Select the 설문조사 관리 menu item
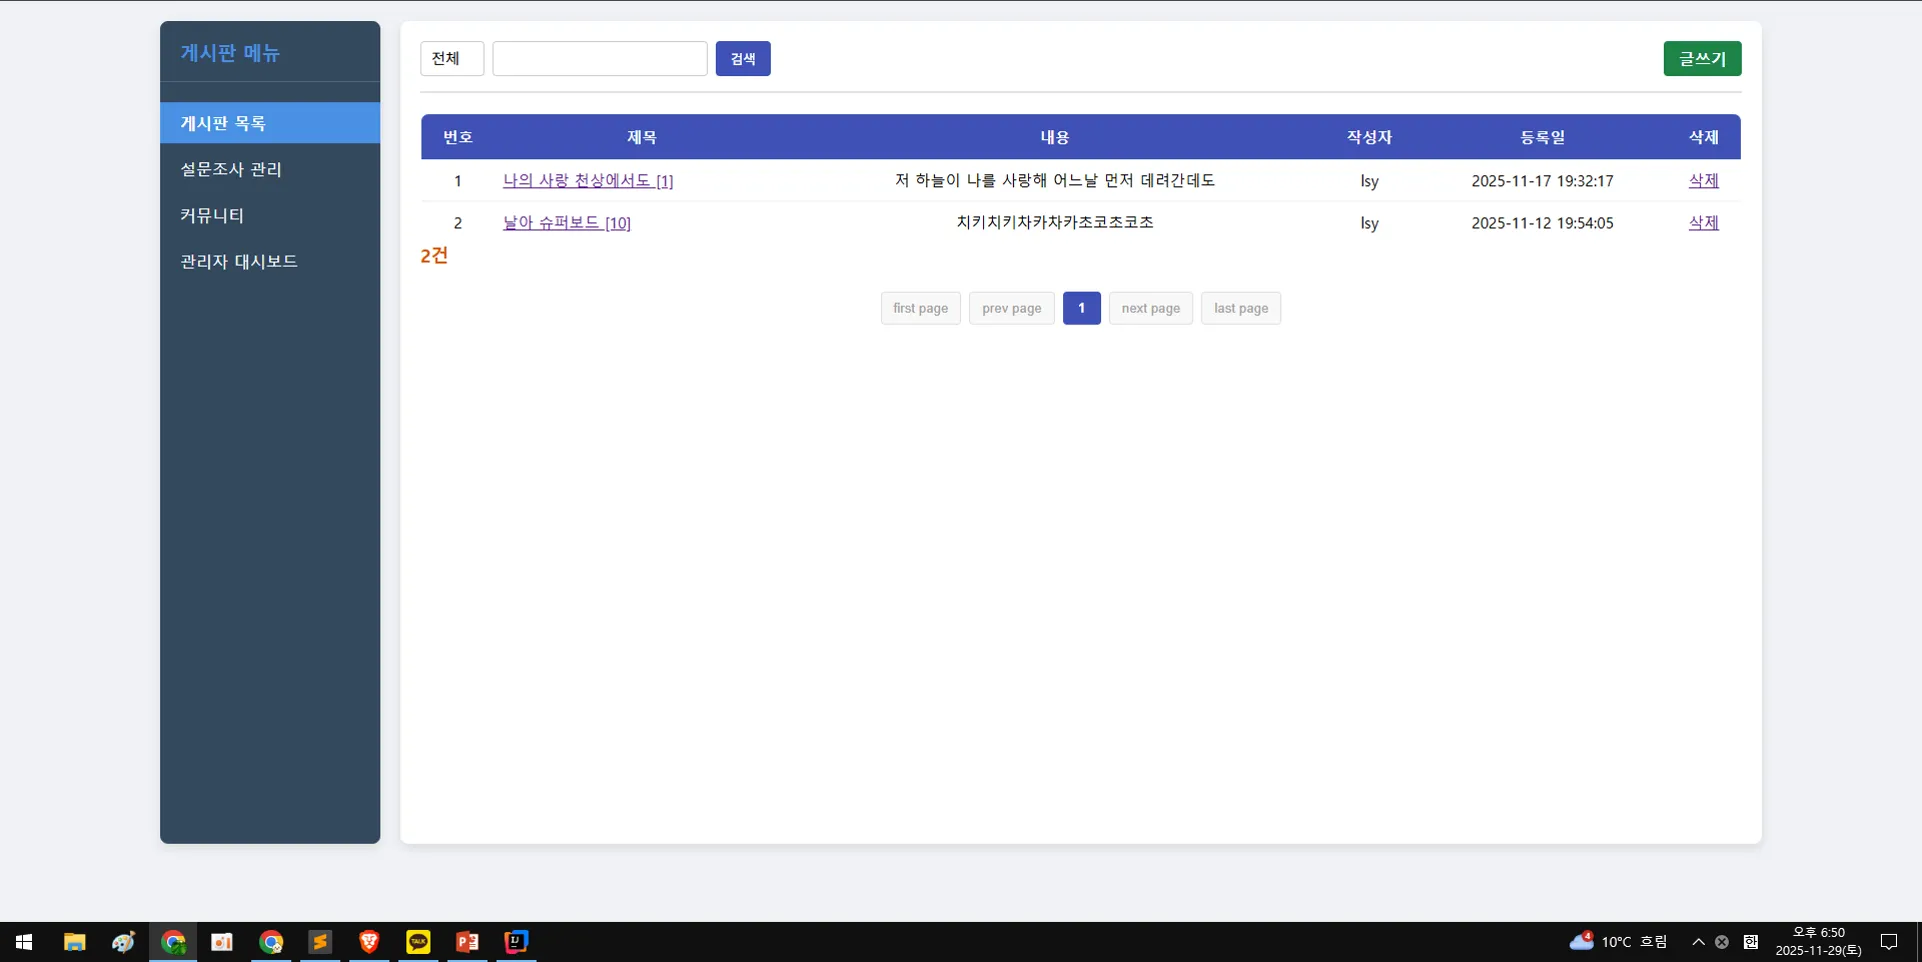 [x=231, y=169]
